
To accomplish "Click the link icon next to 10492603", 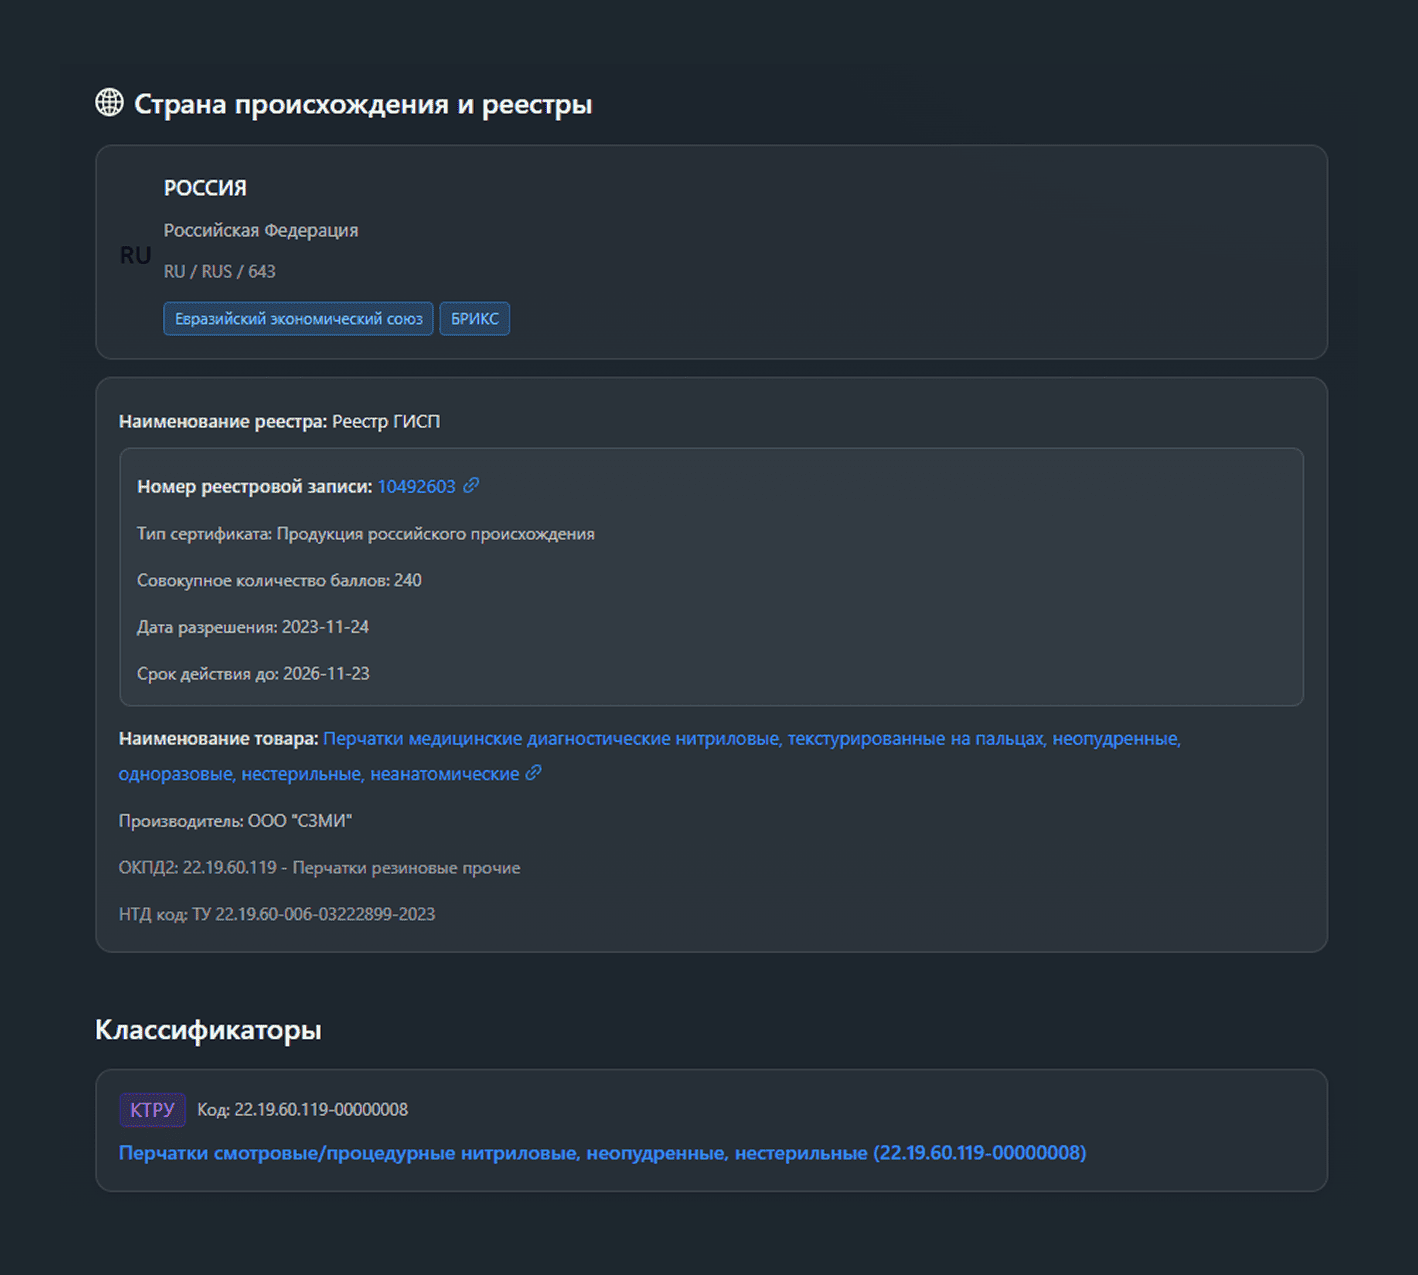I will point(471,485).
